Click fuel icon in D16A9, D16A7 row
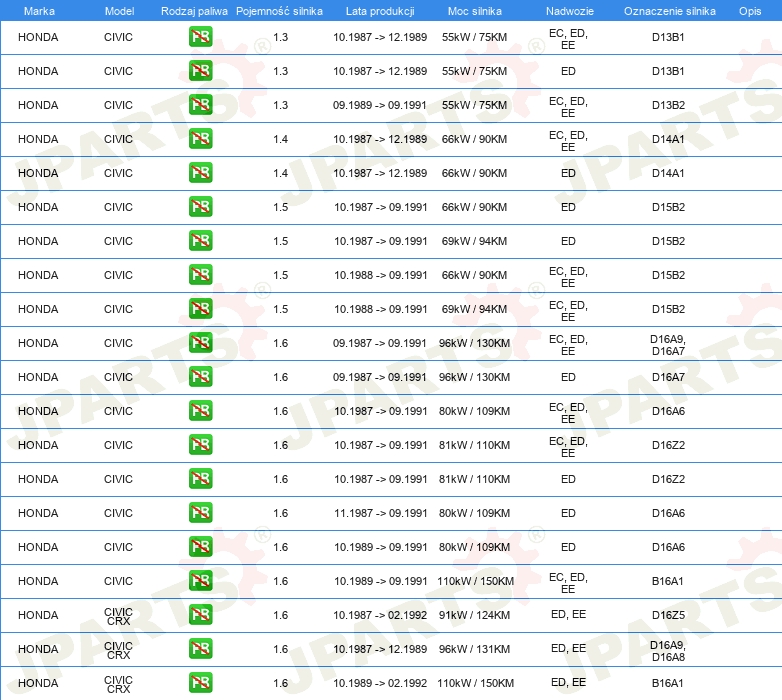Viewport: 782px width, 700px height. [x=200, y=343]
